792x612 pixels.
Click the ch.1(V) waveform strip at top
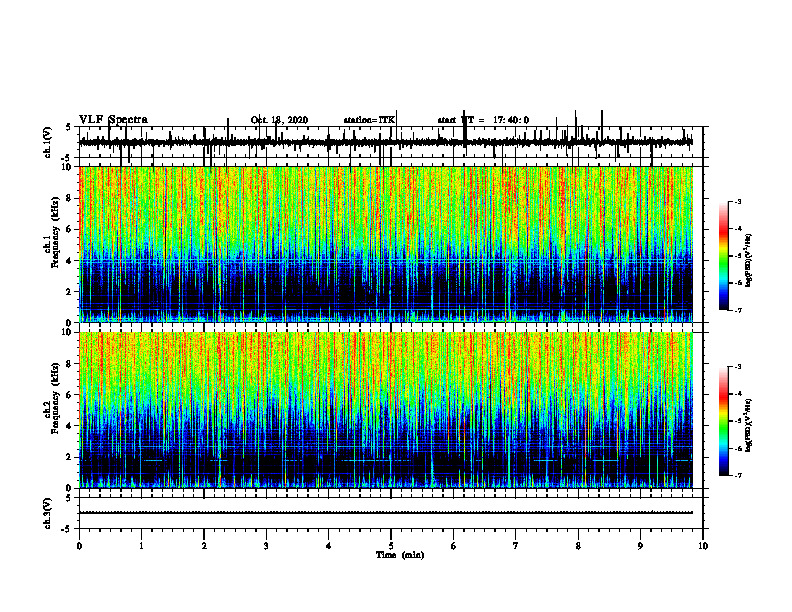[391, 142]
